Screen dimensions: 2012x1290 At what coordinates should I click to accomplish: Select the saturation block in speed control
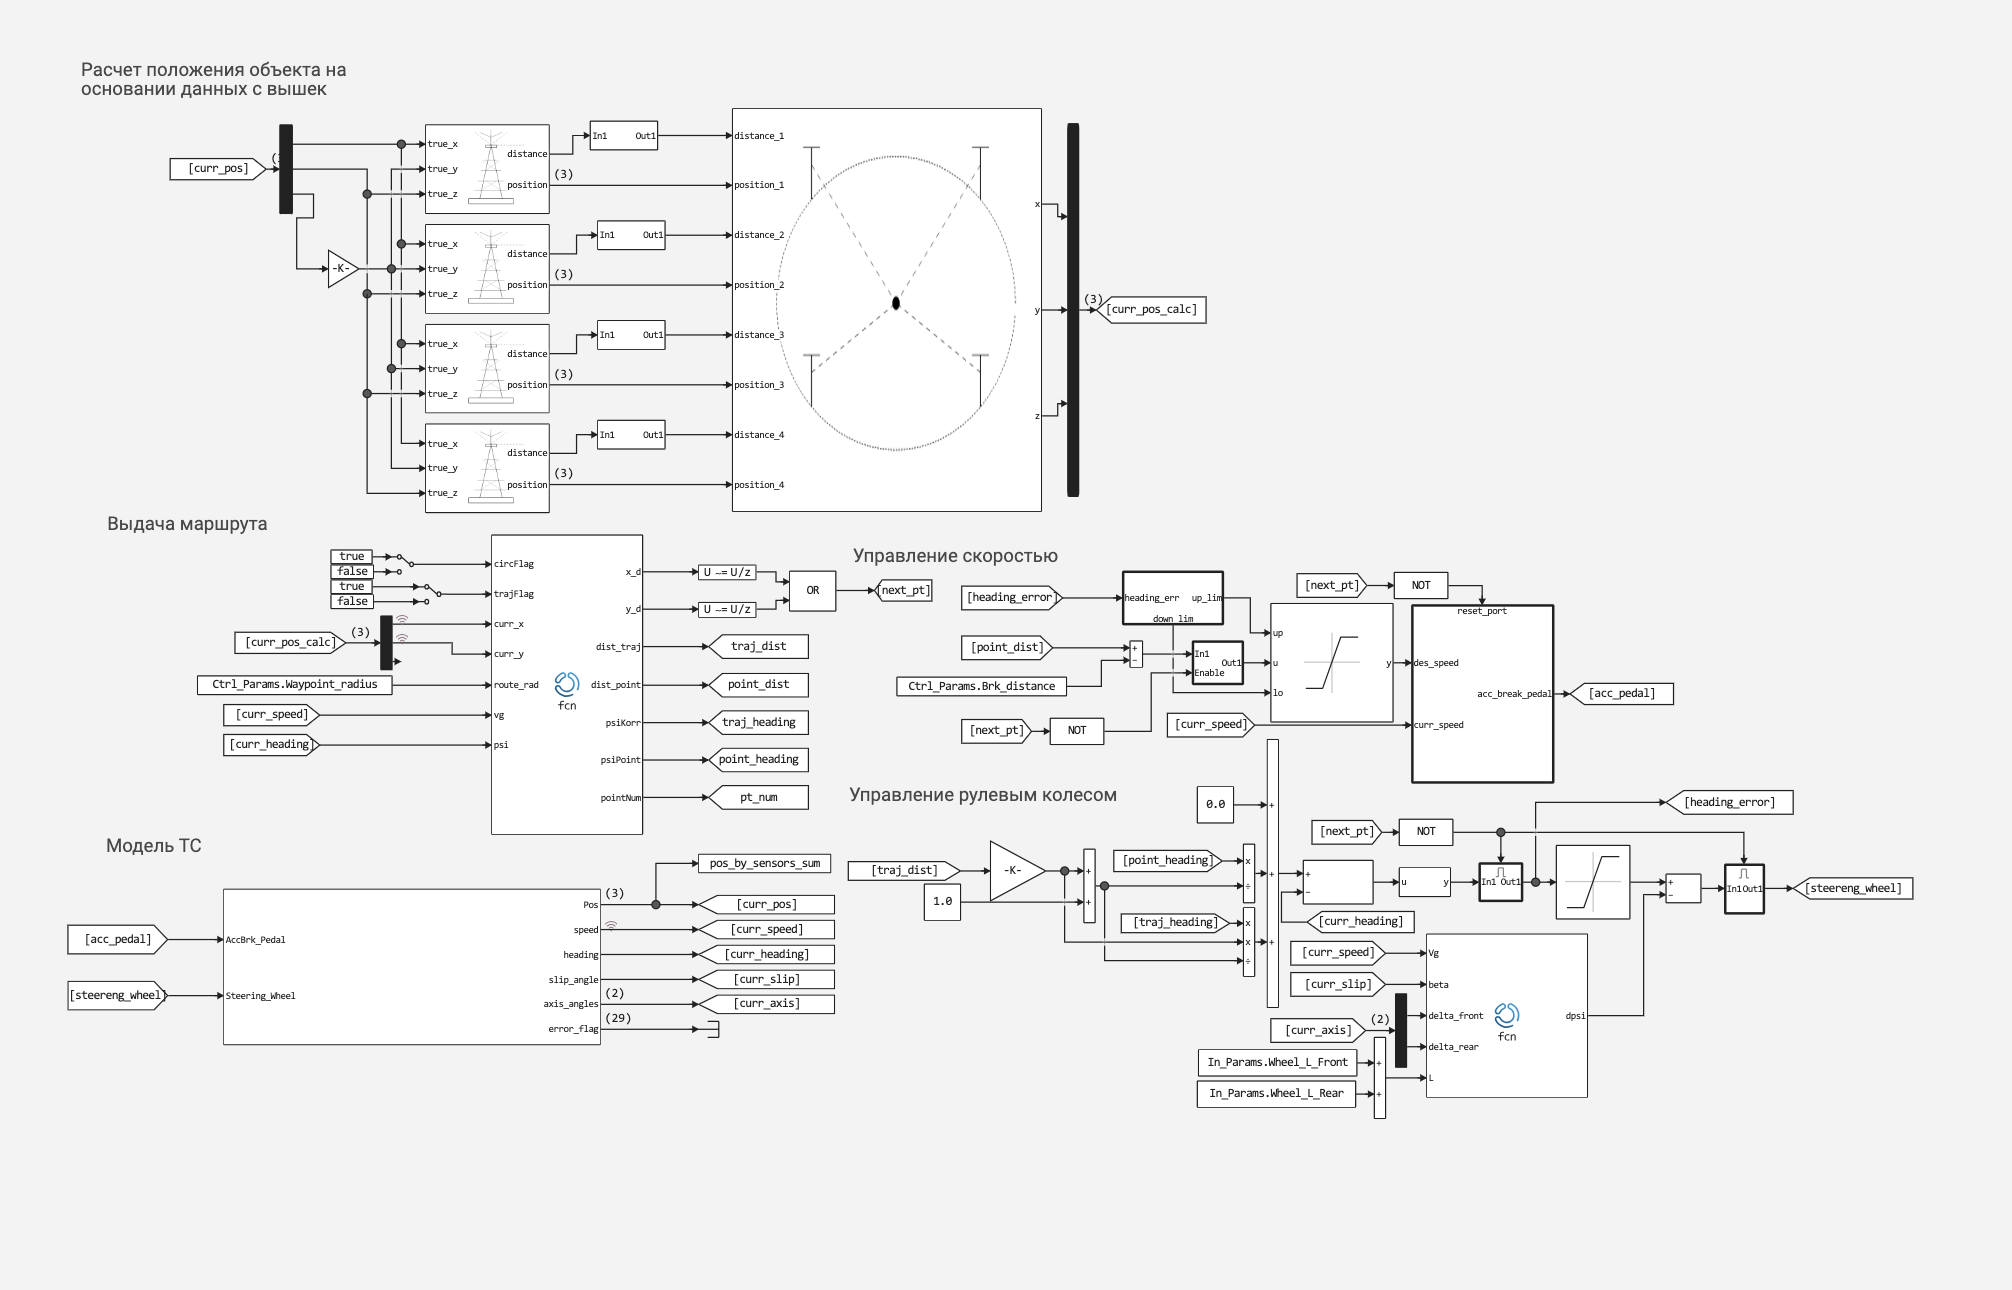[x=1331, y=662]
